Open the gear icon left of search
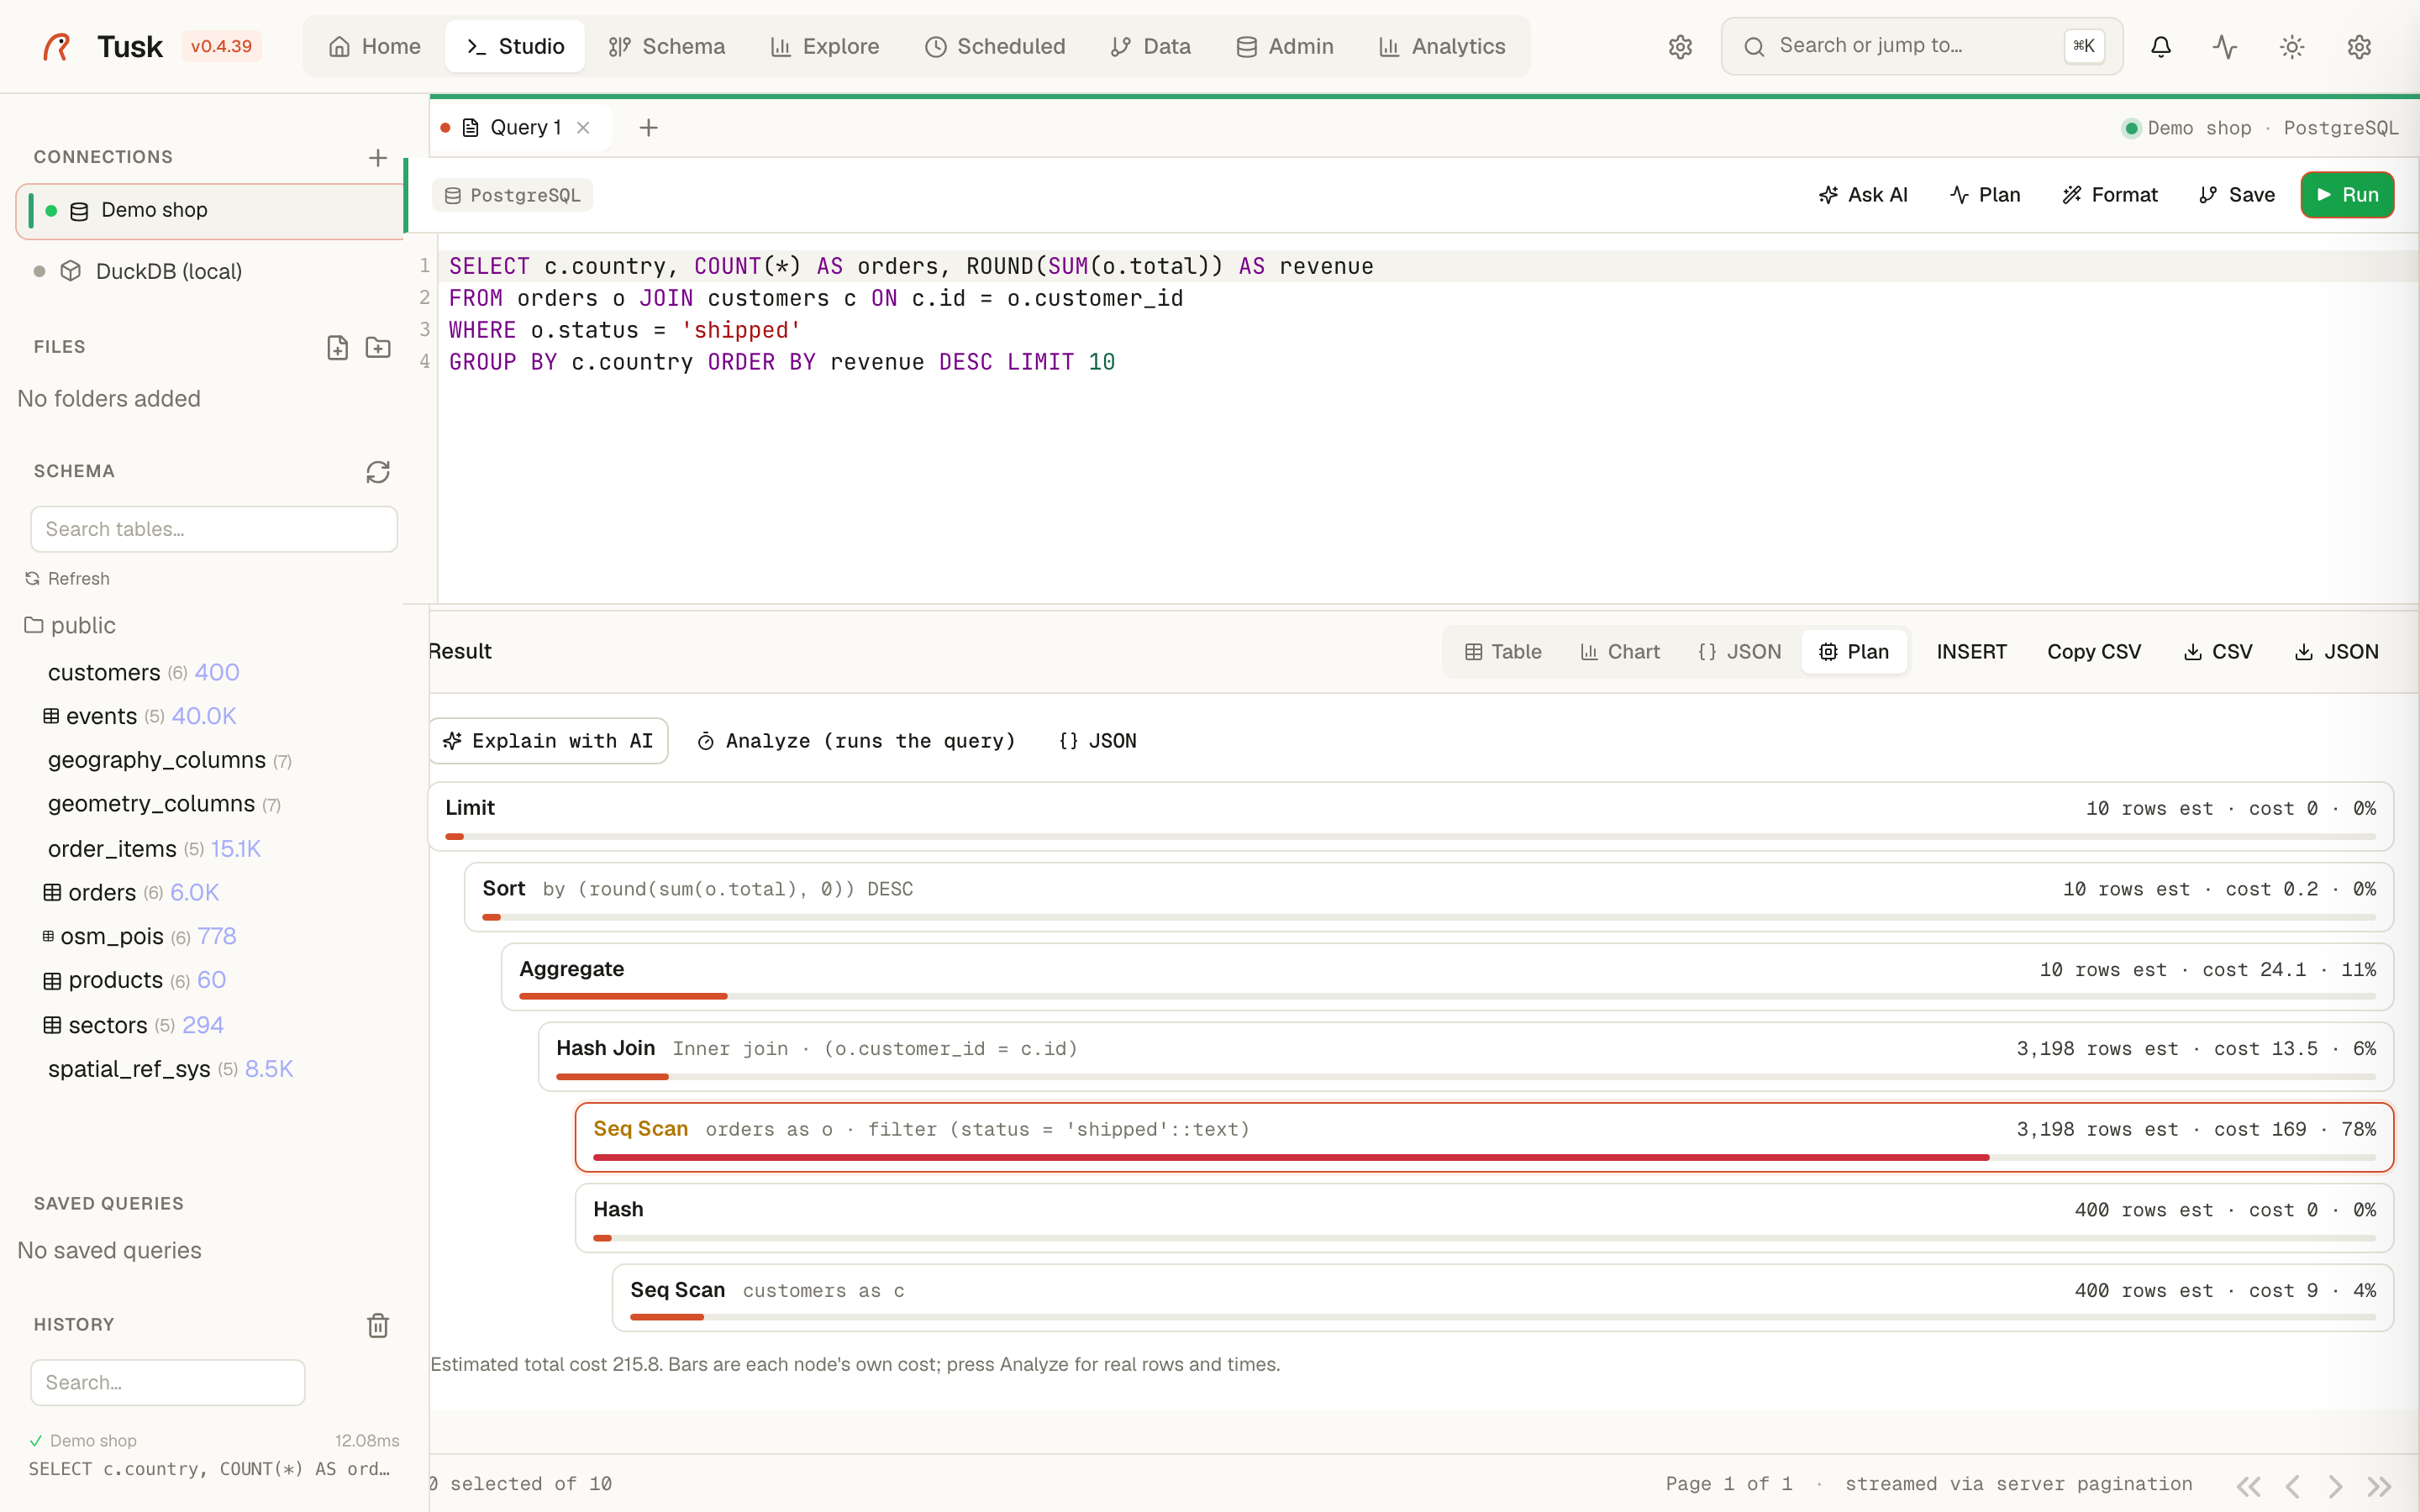The width and height of the screenshot is (2420, 1512). [1680, 46]
